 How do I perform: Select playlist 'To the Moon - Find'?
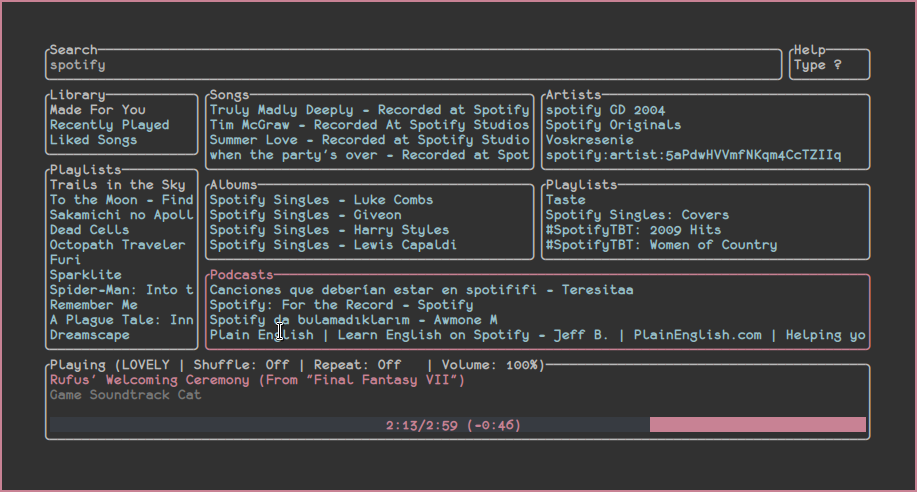pos(122,200)
